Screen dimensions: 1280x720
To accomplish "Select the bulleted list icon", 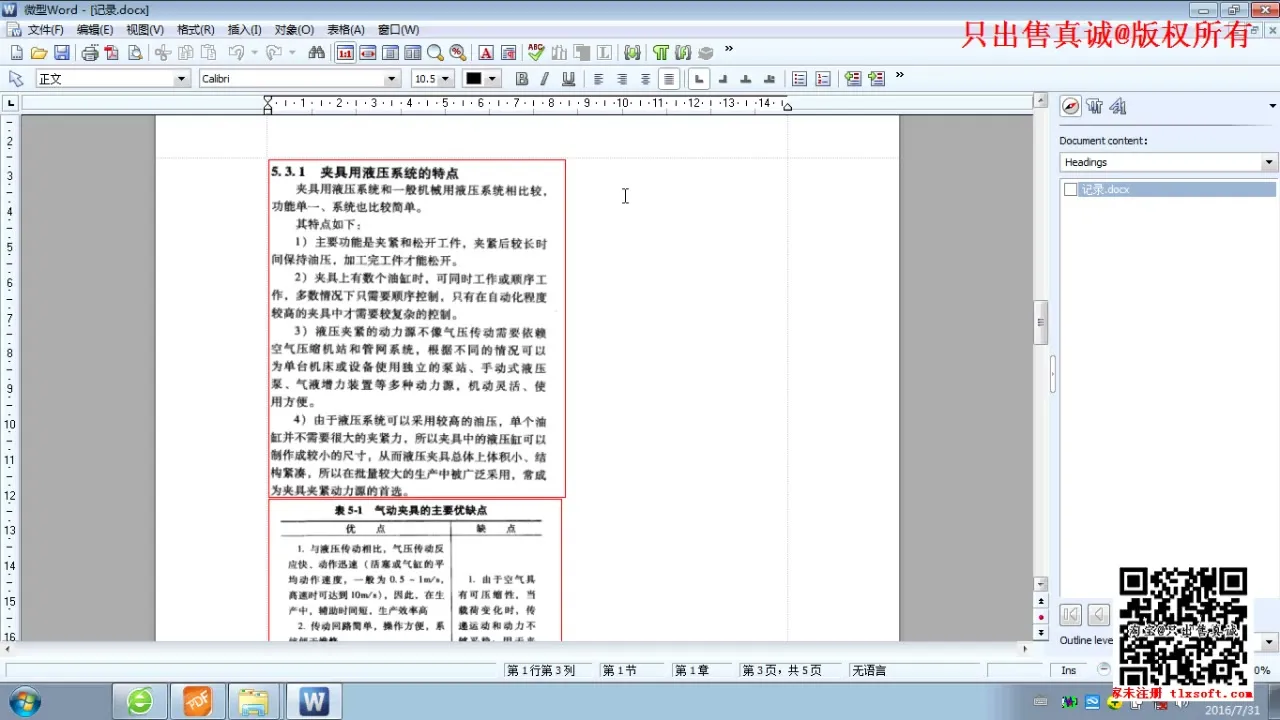I will tap(800, 78).
